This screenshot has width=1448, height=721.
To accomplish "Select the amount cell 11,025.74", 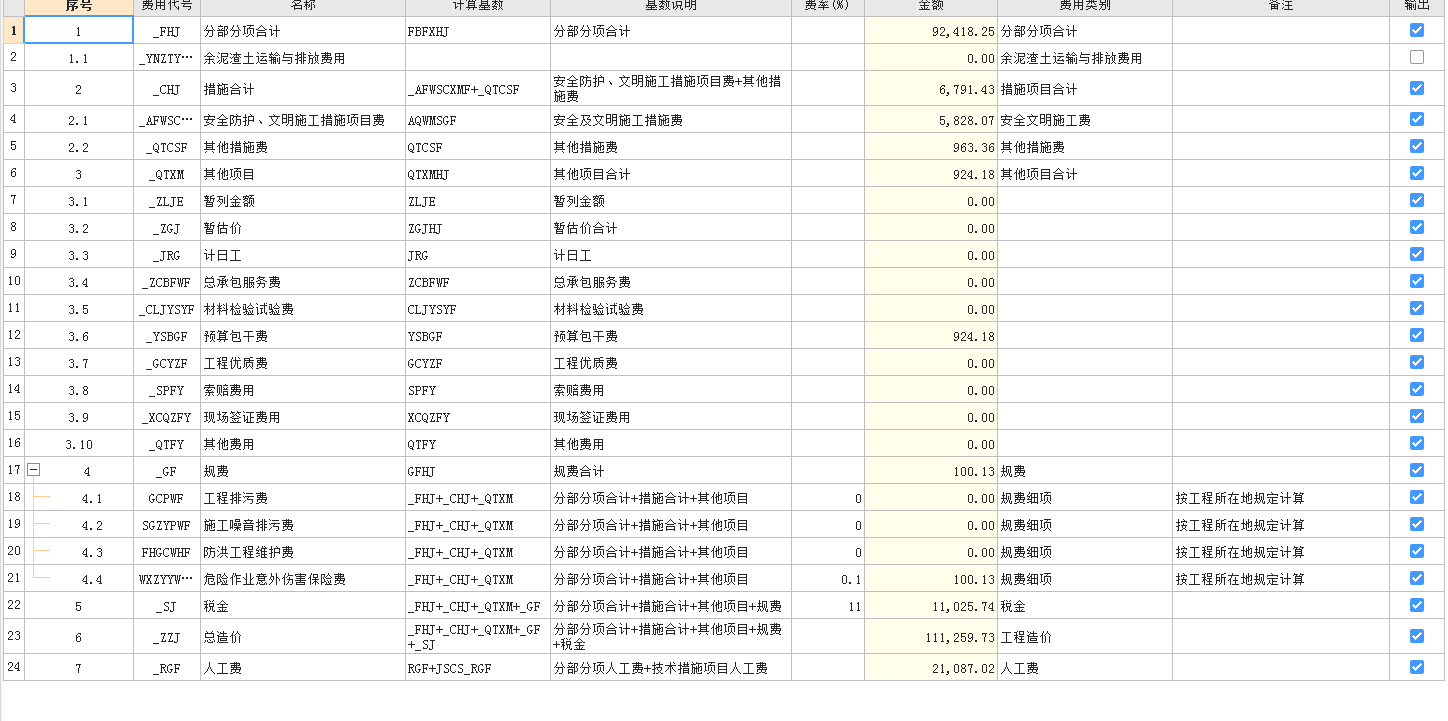I will coord(931,606).
